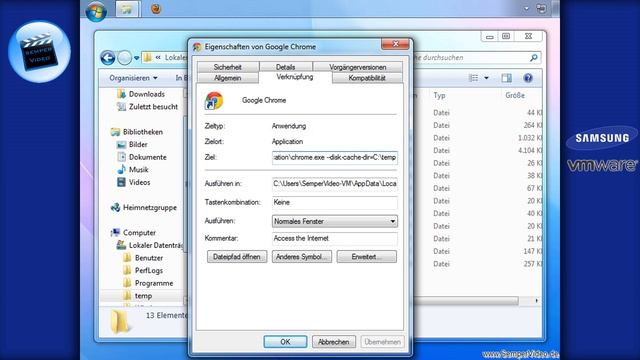Open recent locations arrow in Explorer
Image resolution: width=640 pixels, height=360 pixels.
137,58
